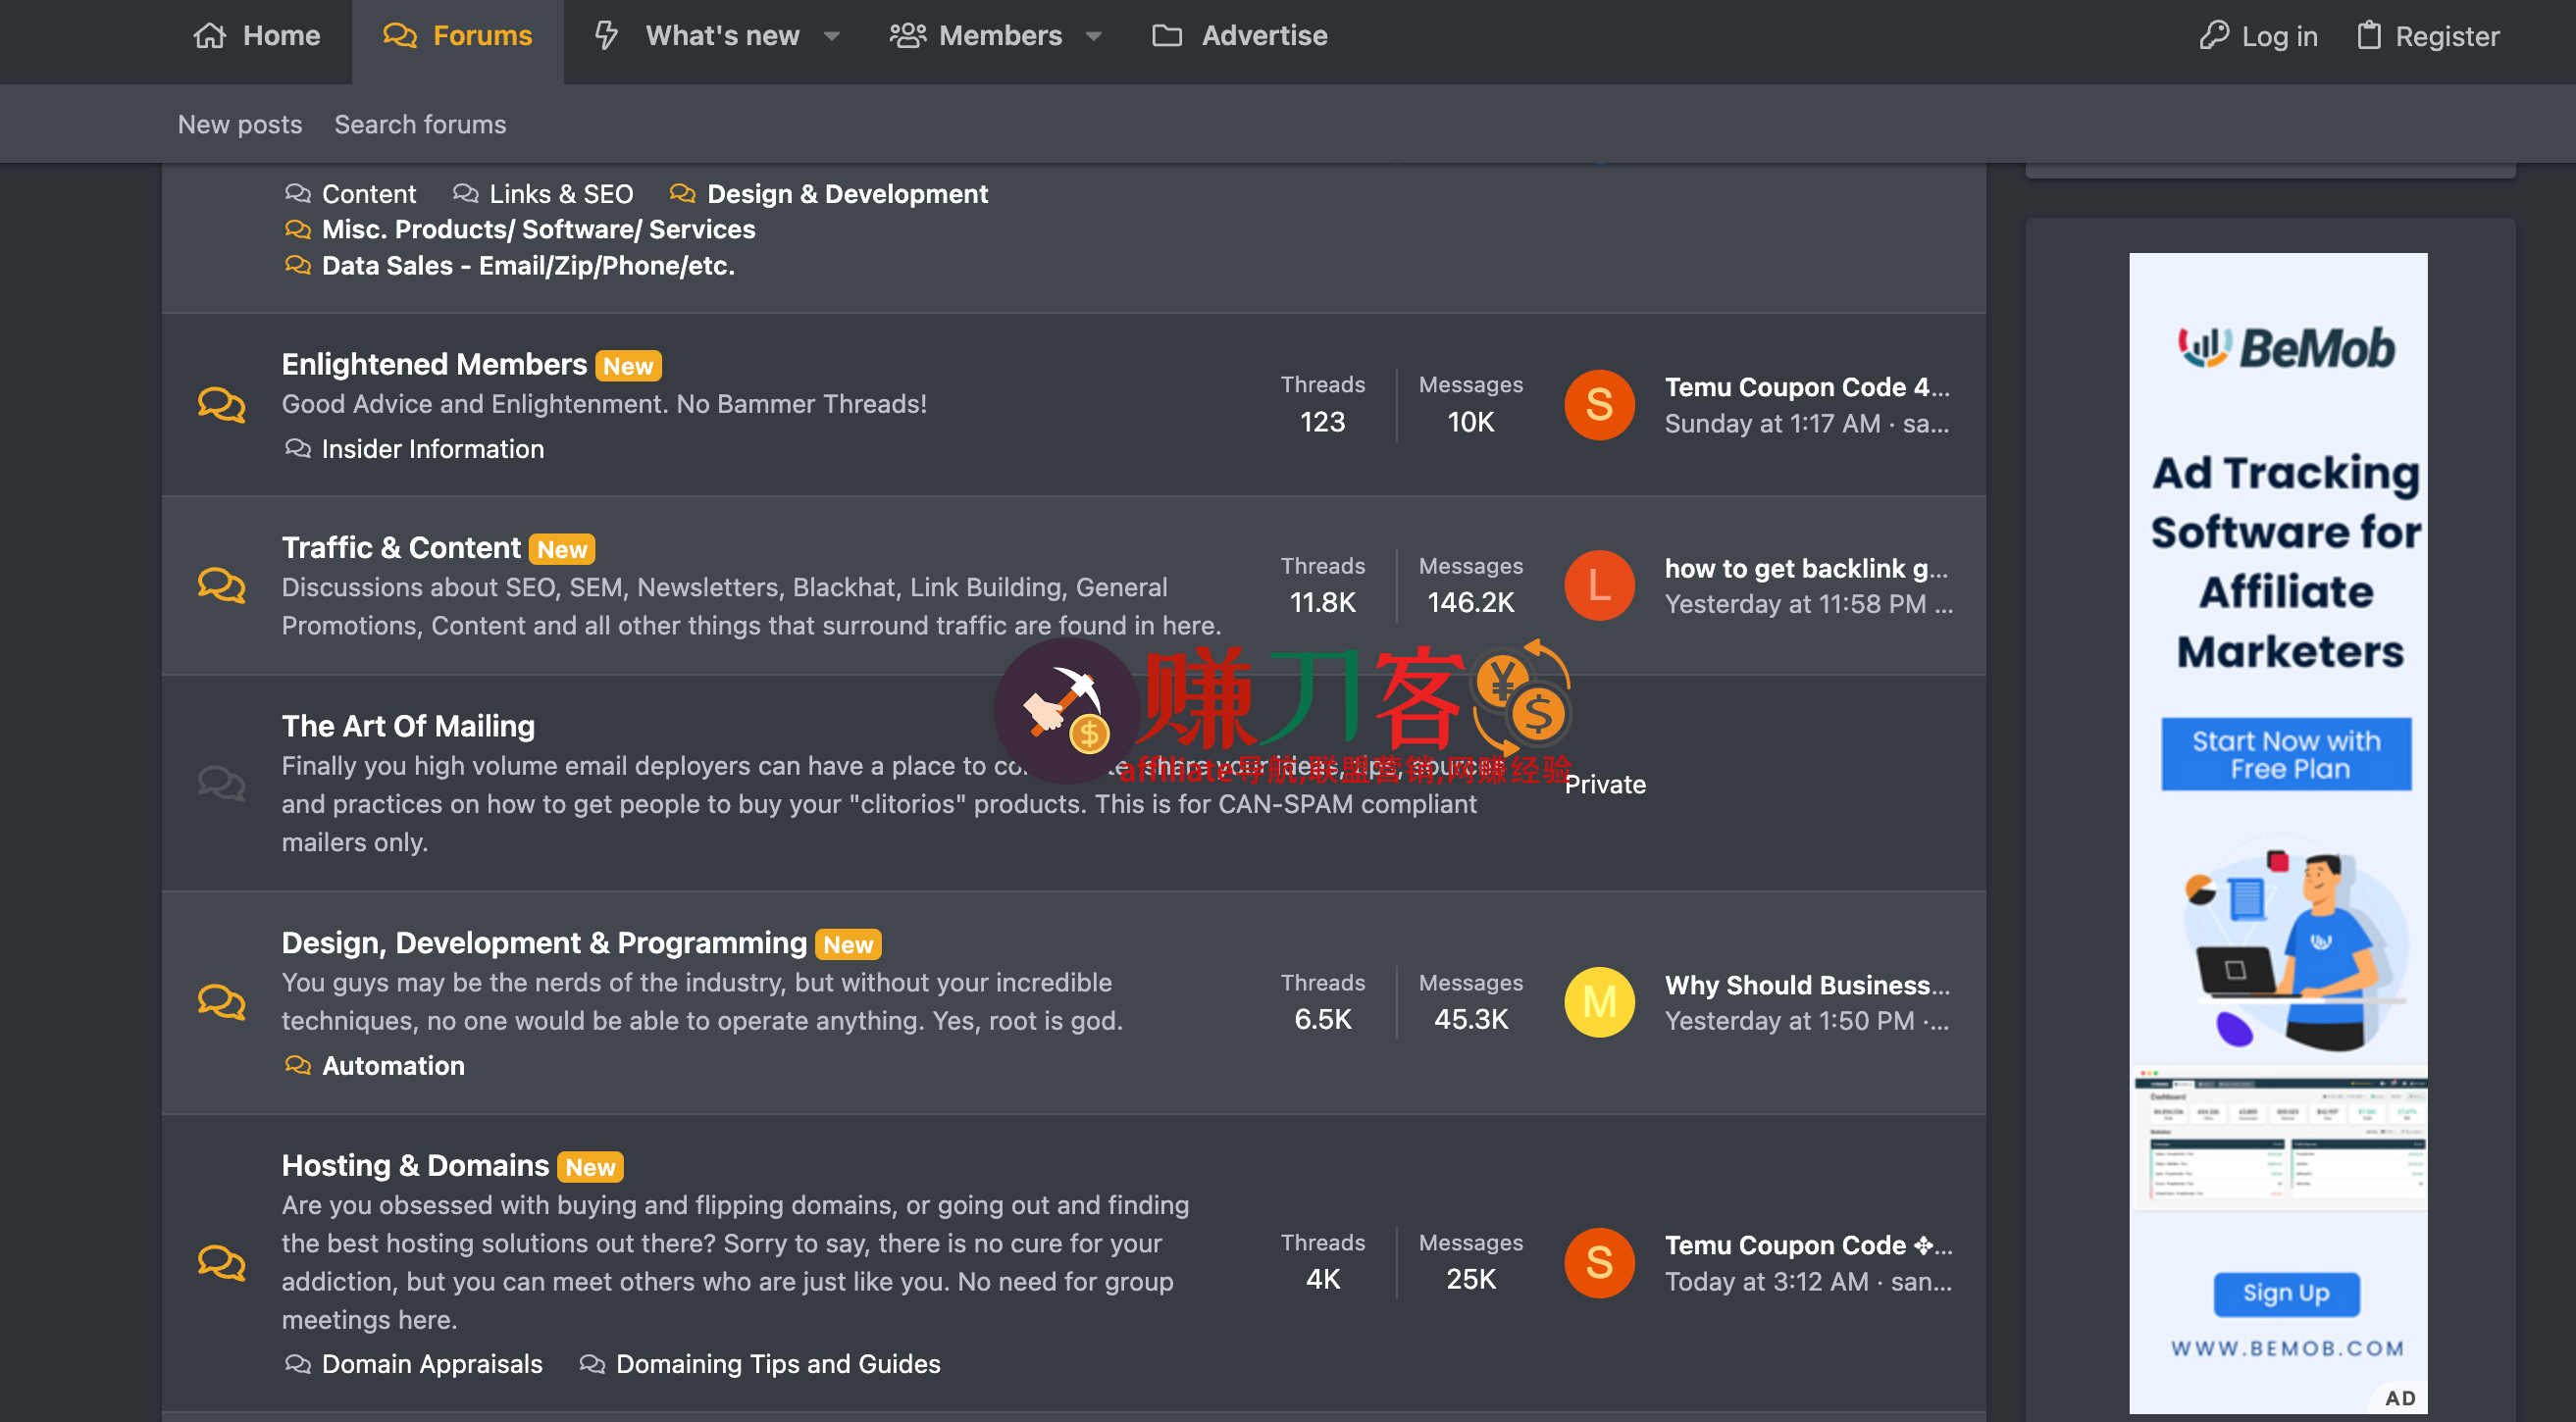Click the orange S avatar for Enlightened Members
2576x1422 pixels.
1598,405
